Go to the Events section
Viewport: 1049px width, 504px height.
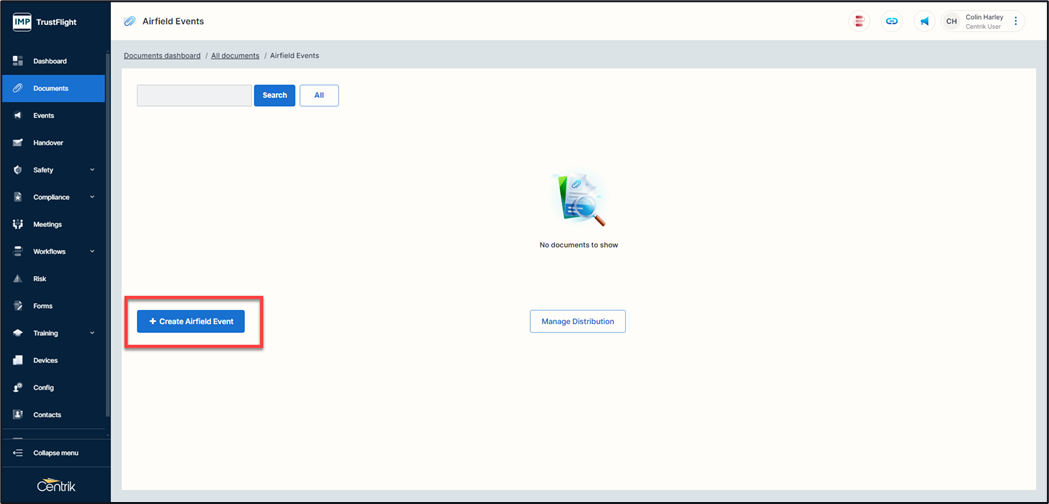point(54,116)
